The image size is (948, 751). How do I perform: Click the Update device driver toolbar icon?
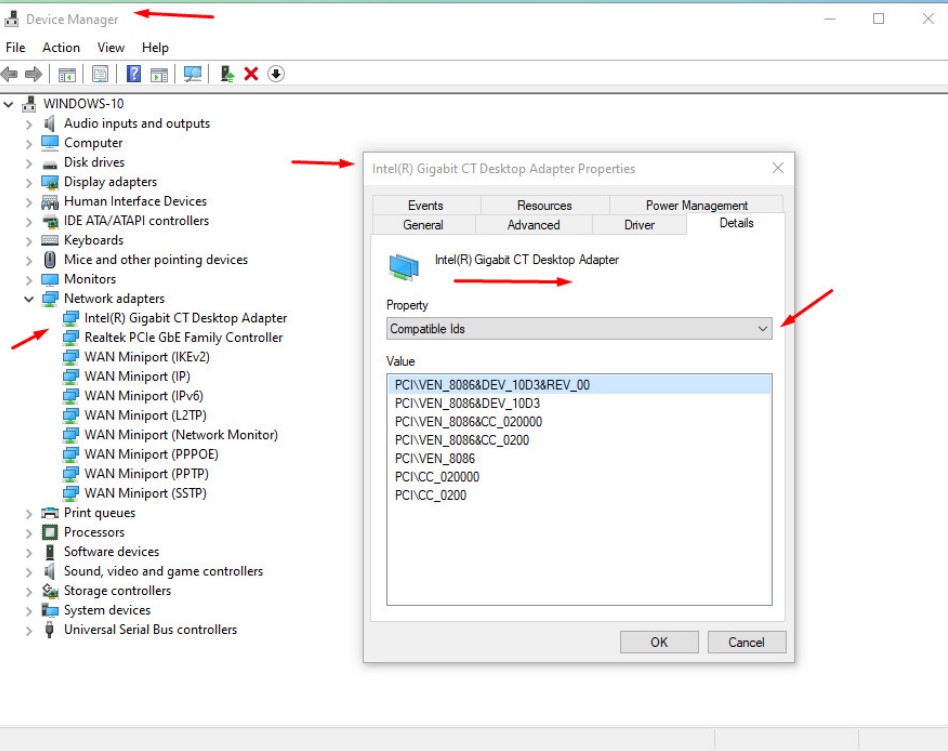coord(227,74)
